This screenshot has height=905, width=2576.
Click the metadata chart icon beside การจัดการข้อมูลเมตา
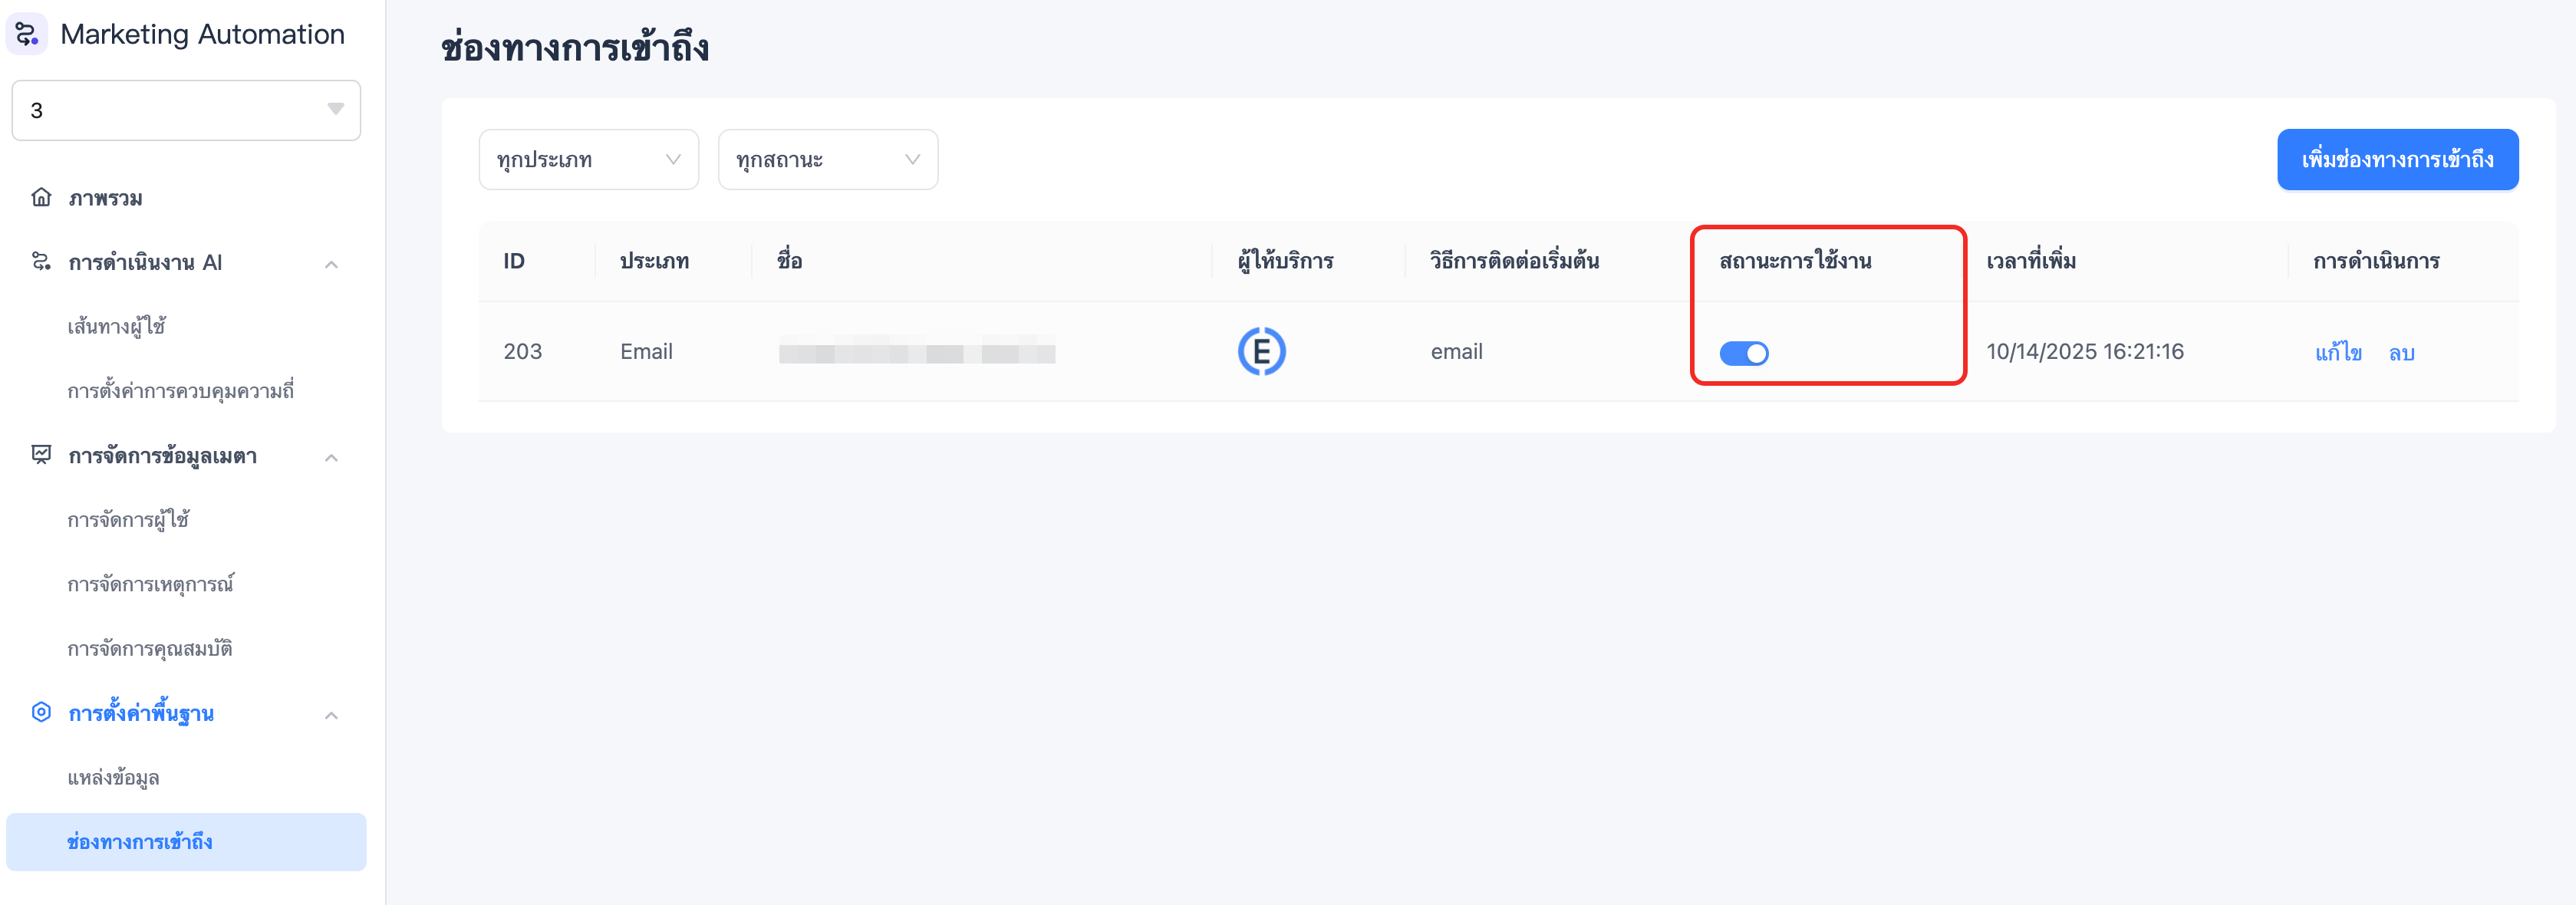(41, 455)
